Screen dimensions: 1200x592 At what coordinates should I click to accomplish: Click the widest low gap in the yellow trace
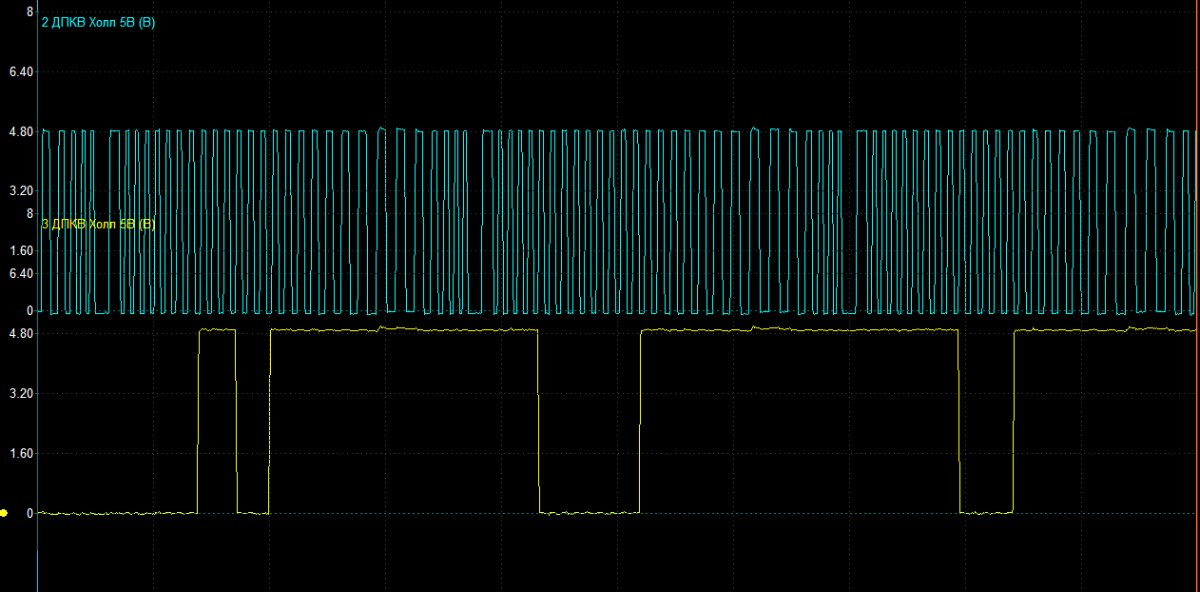pyautogui.click(x=589, y=512)
